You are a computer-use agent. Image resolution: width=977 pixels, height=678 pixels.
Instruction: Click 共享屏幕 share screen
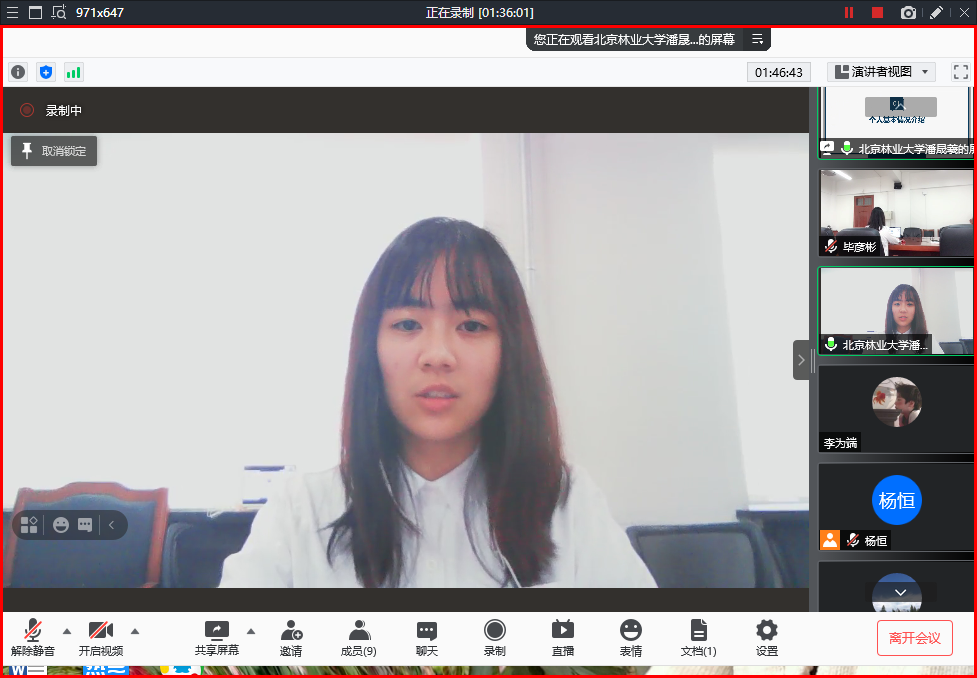(x=217, y=637)
